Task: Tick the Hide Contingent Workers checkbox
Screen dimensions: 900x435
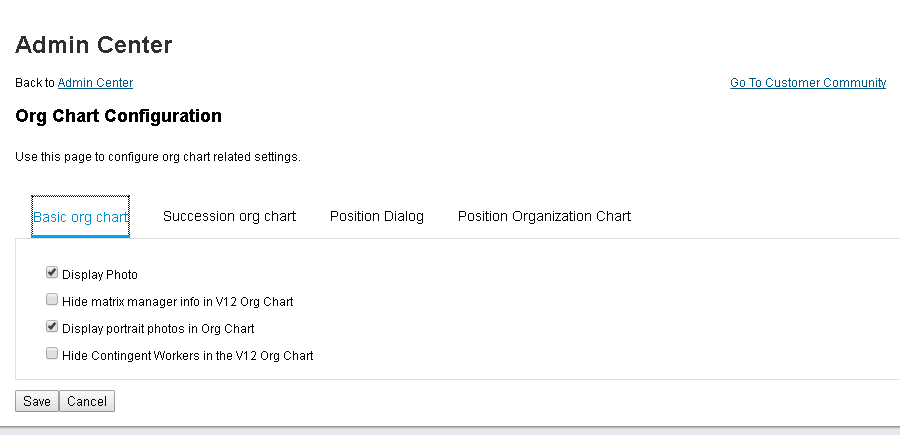Action: [52, 354]
